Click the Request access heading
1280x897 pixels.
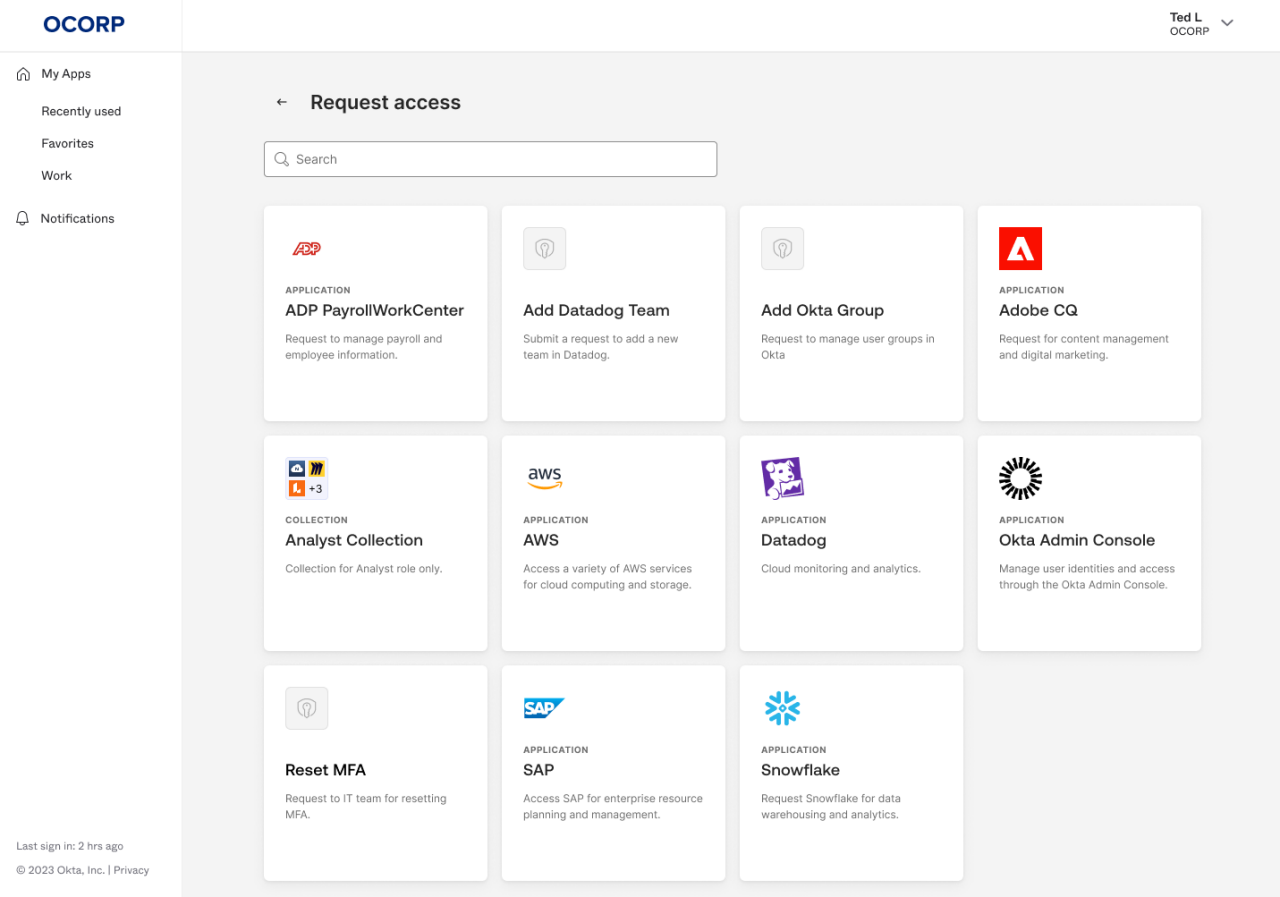pos(385,102)
